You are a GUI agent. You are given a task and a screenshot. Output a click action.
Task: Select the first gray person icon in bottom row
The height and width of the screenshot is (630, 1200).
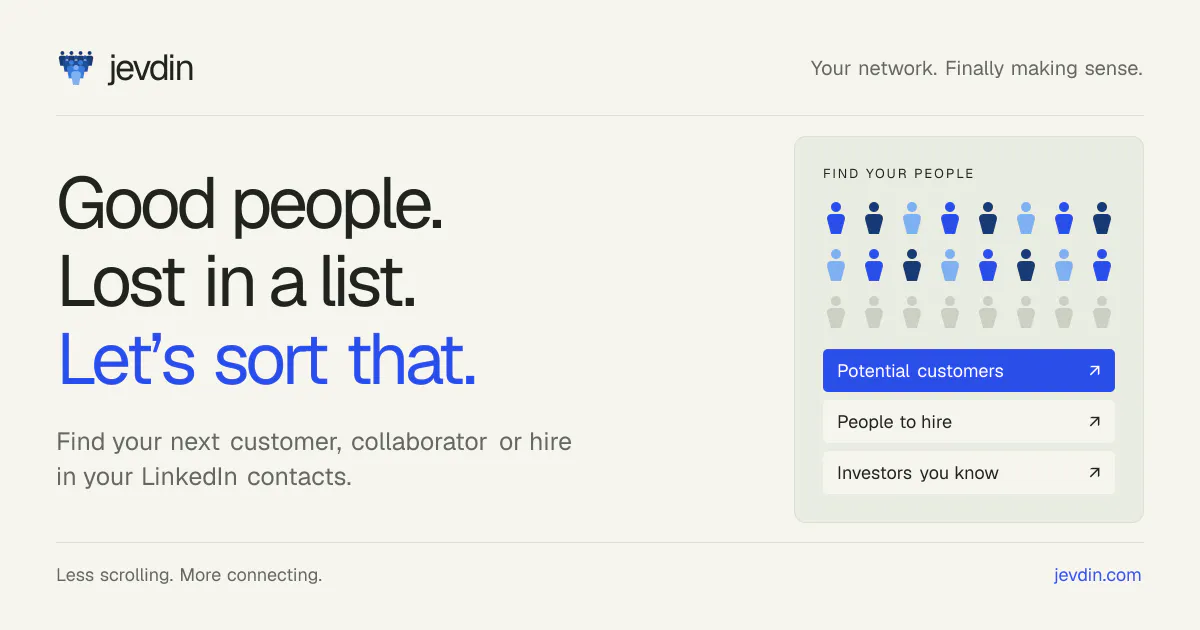836,312
